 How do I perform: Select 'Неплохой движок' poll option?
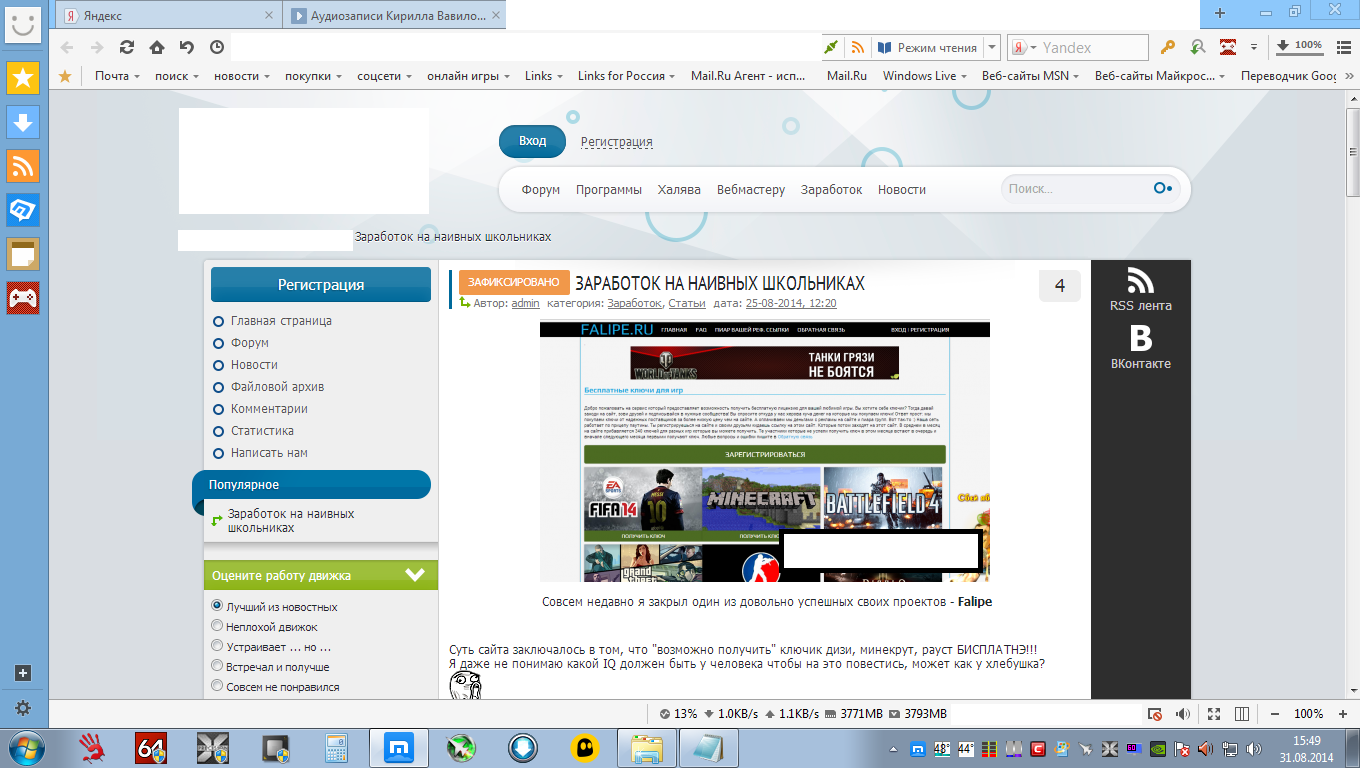click(x=217, y=626)
